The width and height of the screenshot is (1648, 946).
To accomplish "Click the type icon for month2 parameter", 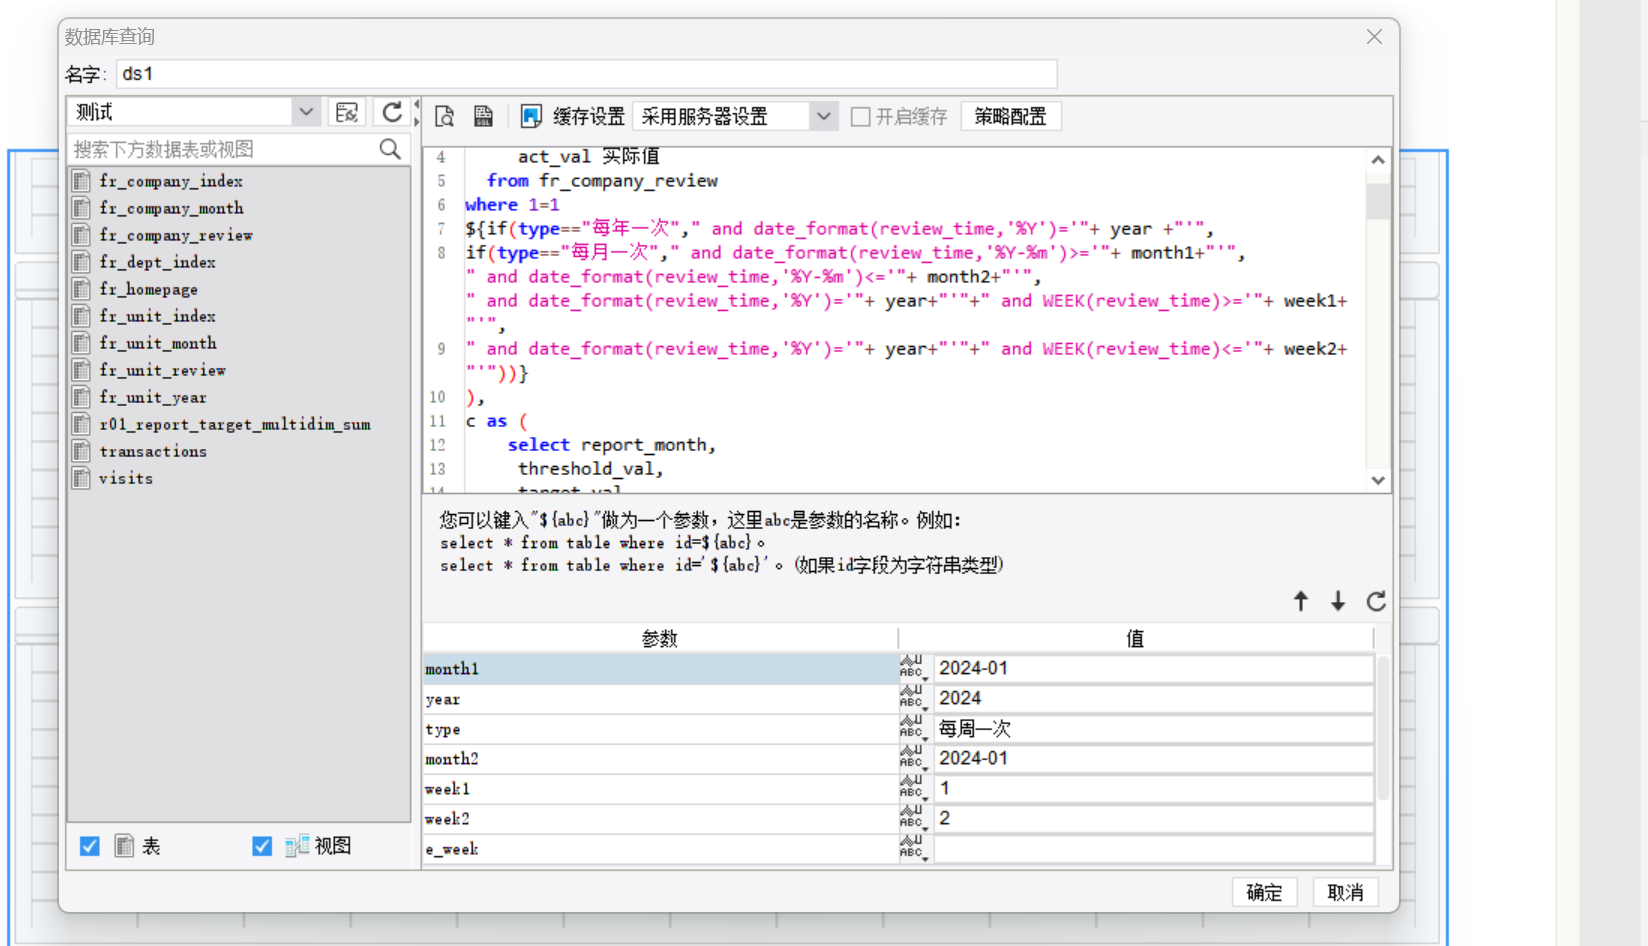I will [x=913, y=758].
